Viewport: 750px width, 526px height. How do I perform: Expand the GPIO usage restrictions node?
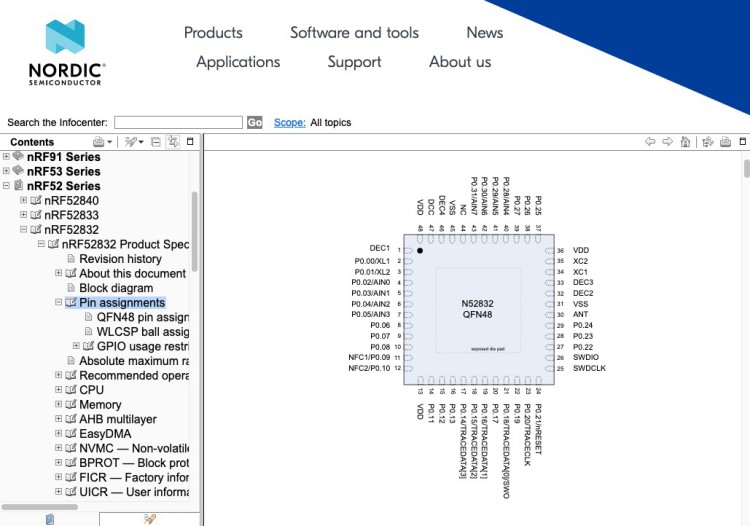[x=76, y=346]
